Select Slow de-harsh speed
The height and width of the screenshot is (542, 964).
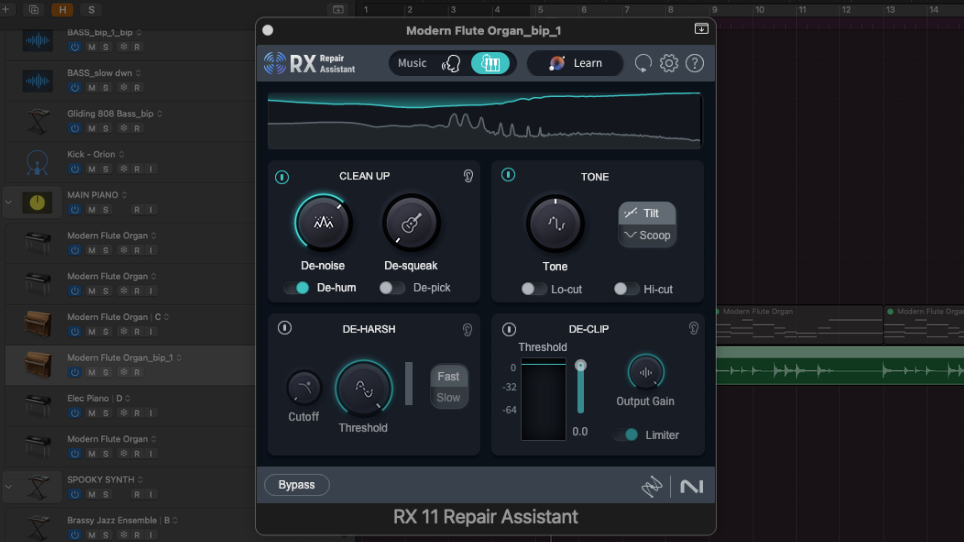coord(449,398)
